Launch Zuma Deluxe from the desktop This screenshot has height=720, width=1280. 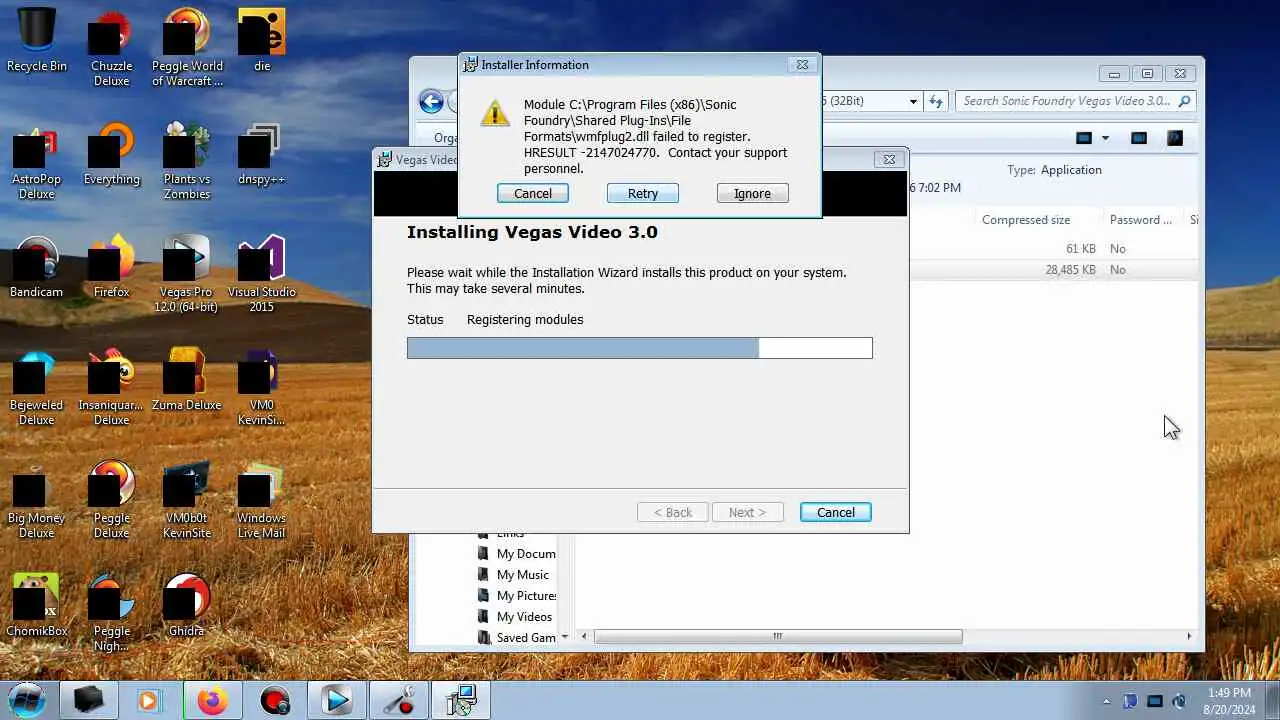click(187, 380)
